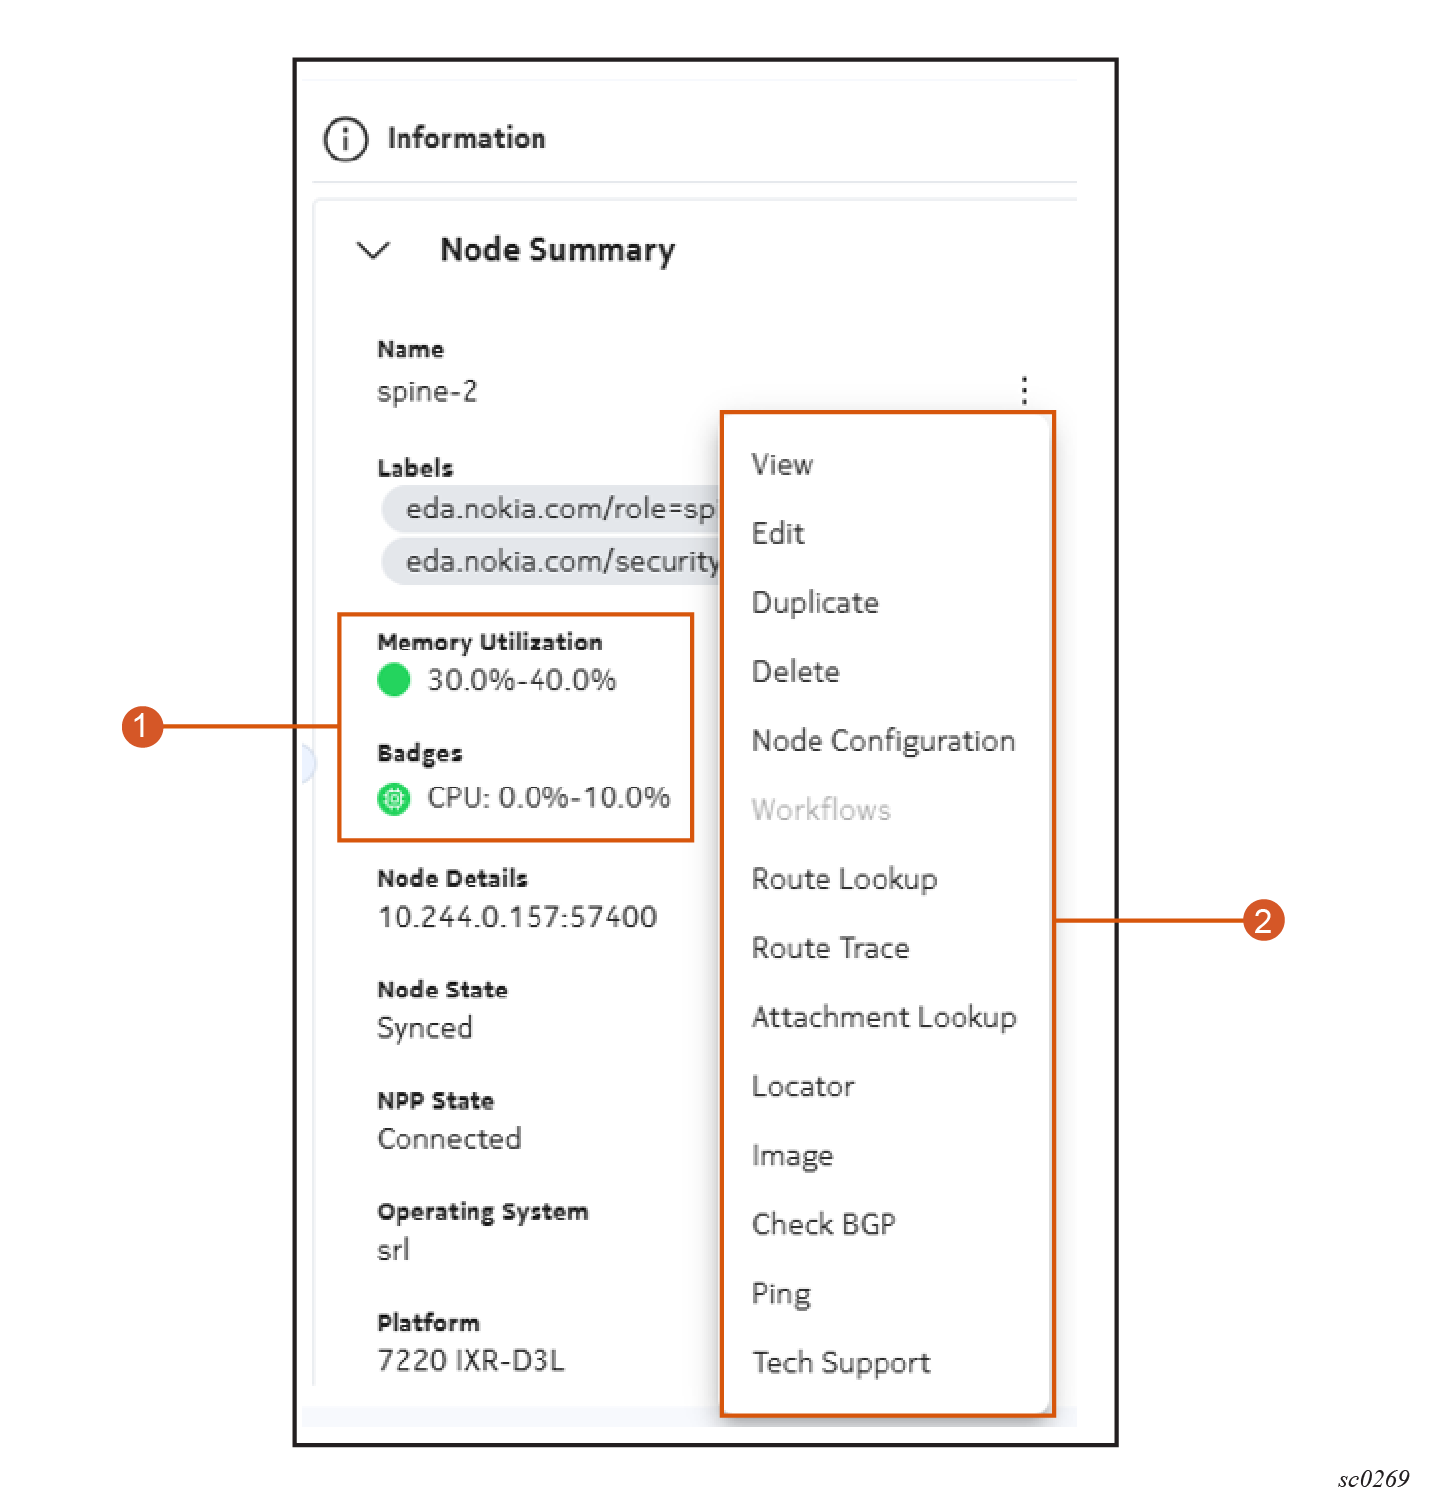
Task: Click Locator in the context menu
Action: pos(803,1087)
